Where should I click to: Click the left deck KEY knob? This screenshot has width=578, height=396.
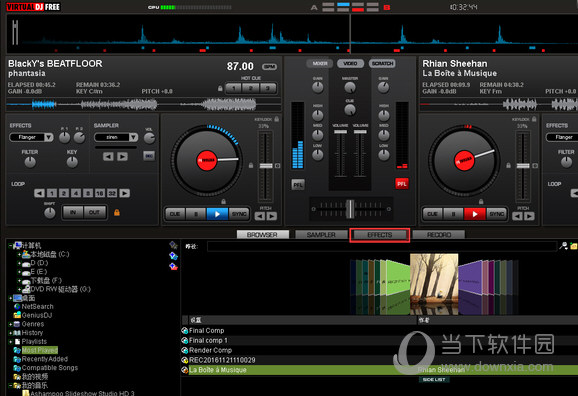pos(72,162)
